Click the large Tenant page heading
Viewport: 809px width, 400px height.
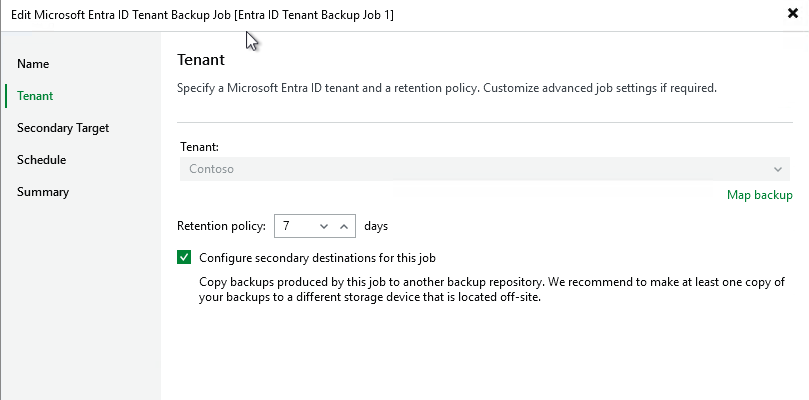[200, 60]
